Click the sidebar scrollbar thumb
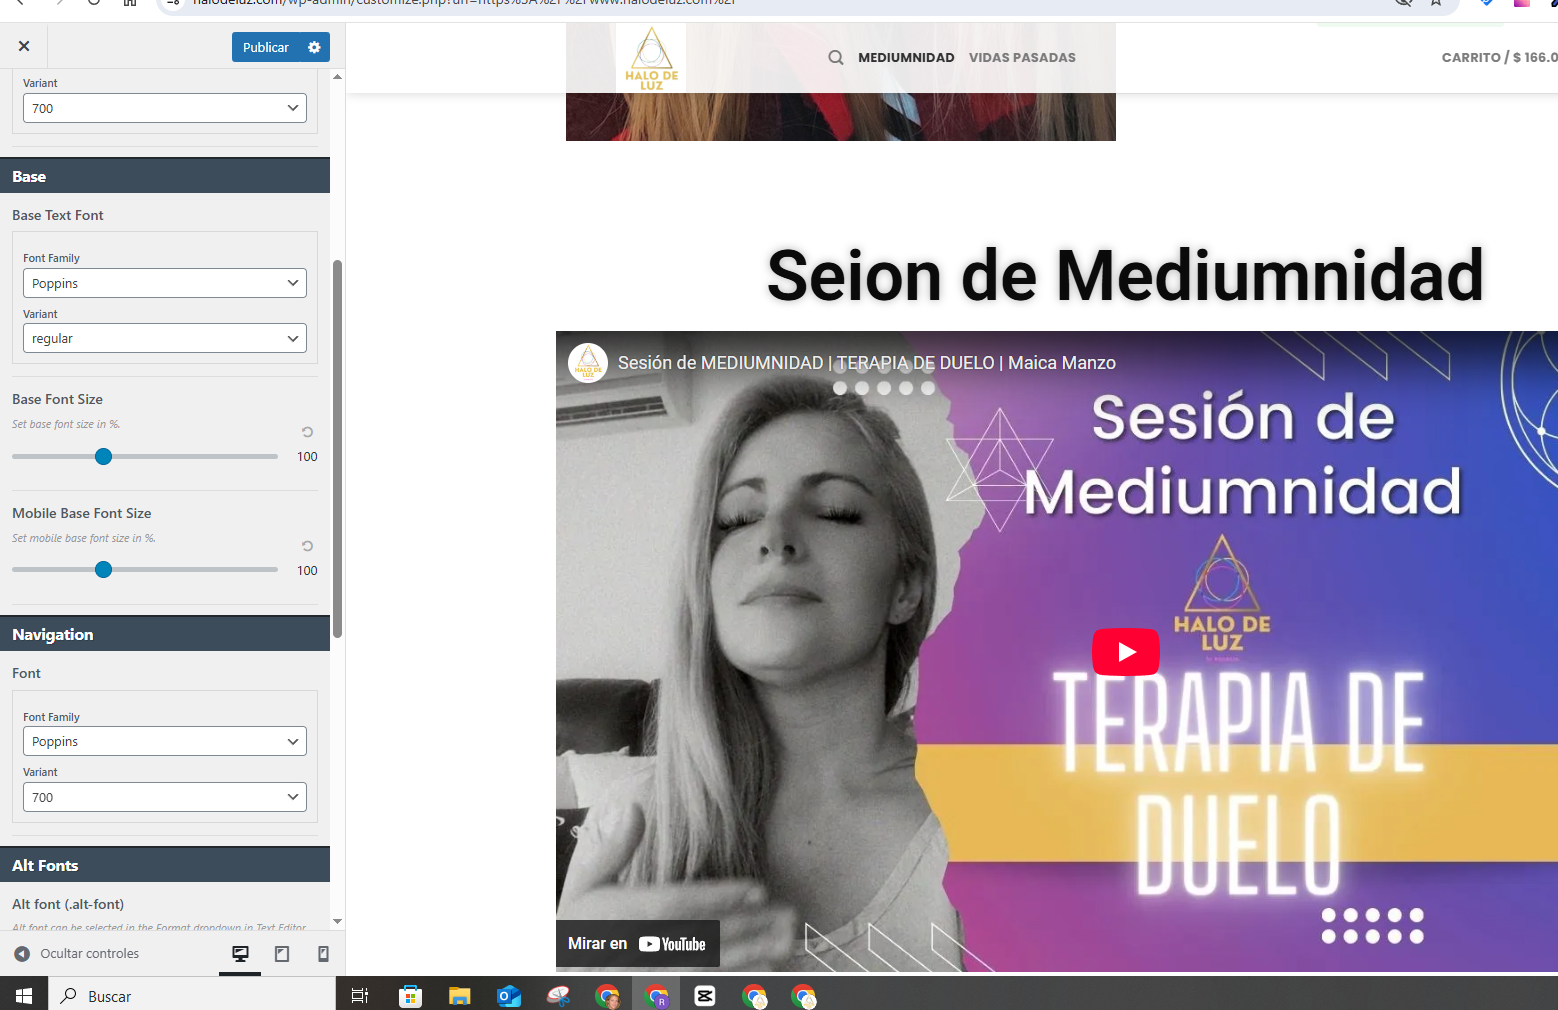The image size is (1558, 1010). (337, 448)
